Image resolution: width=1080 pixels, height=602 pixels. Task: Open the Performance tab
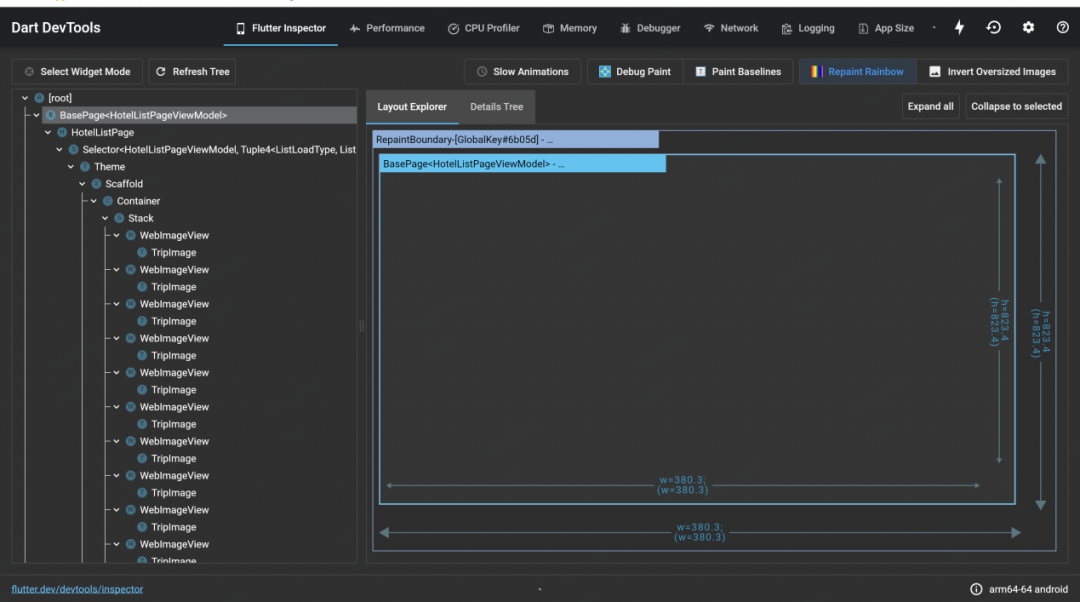387,28
